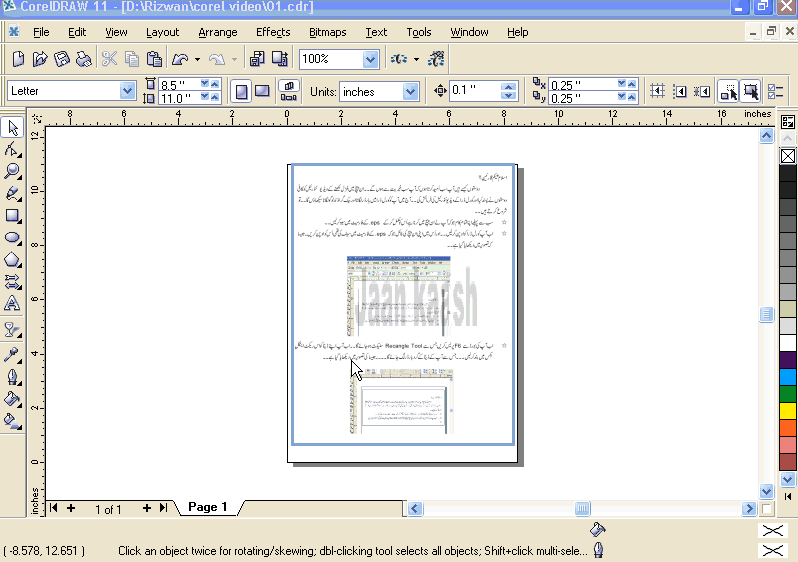
Task: Click the Paste icon
Action: point(154,59)
